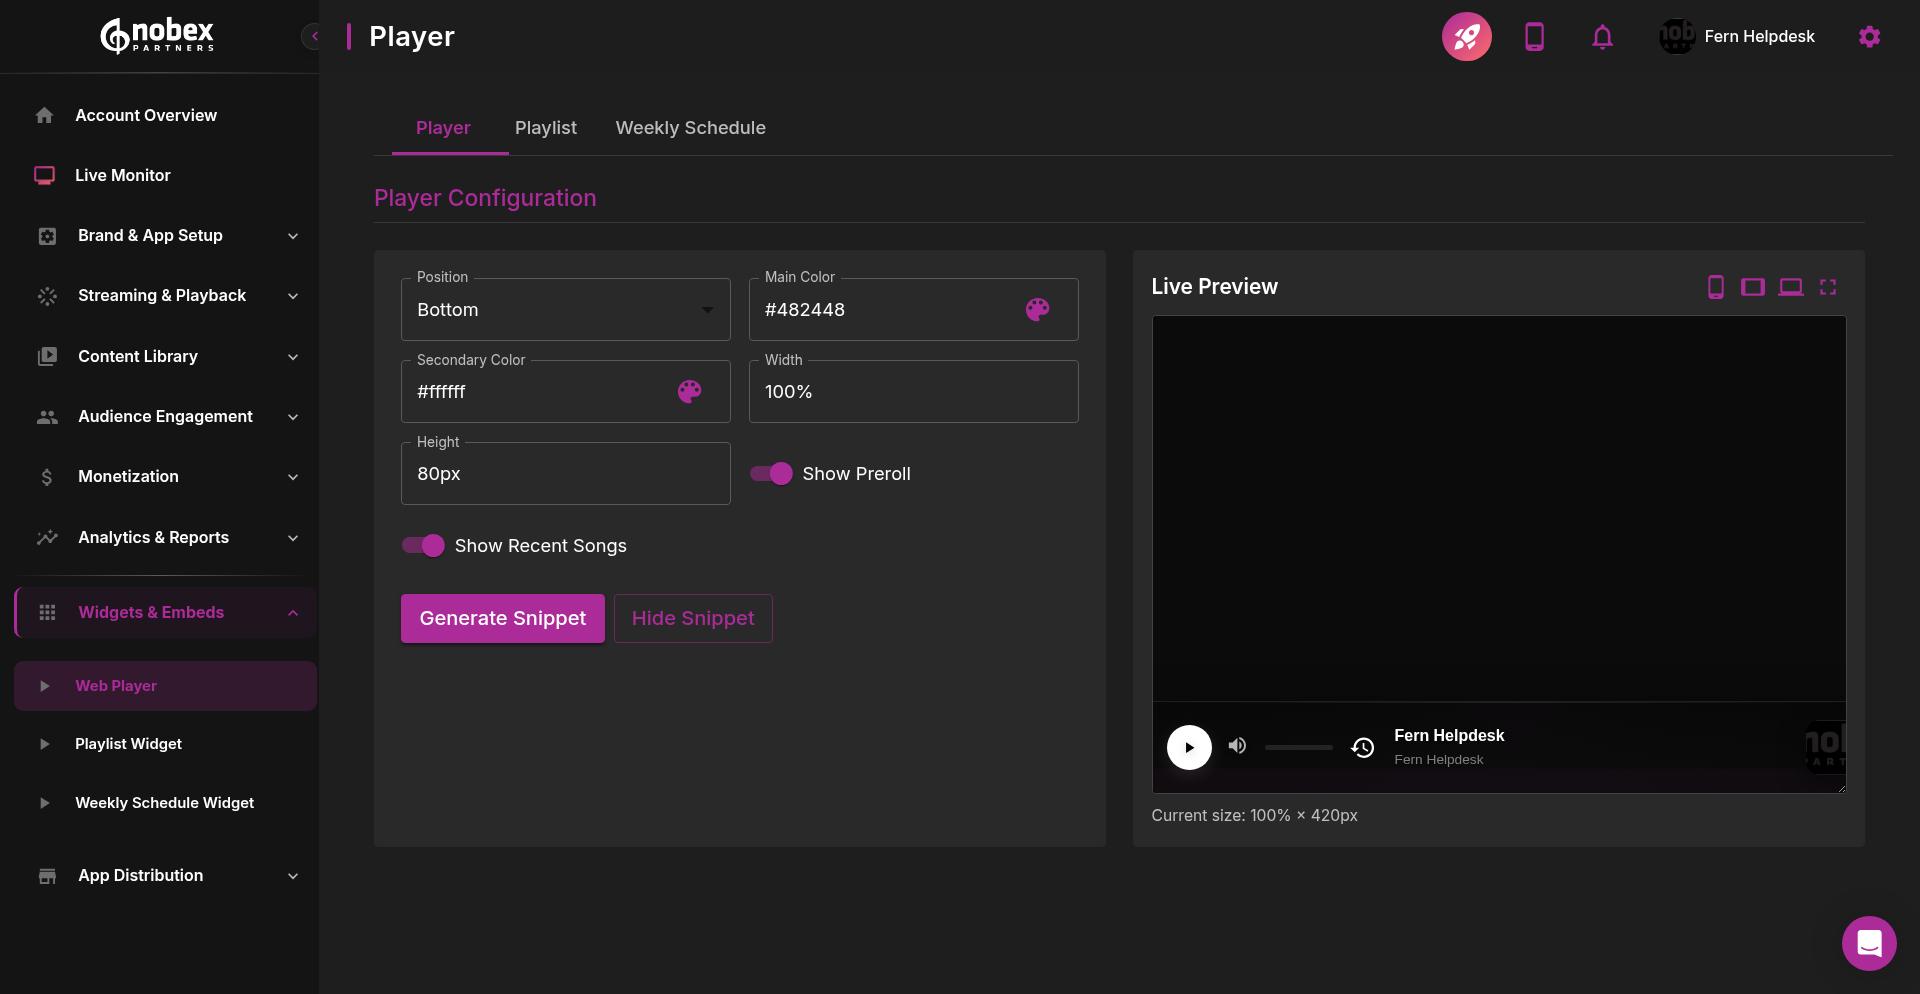
Task: Disable the Show Preroll toggle
Action: click(x=770, y=473)
